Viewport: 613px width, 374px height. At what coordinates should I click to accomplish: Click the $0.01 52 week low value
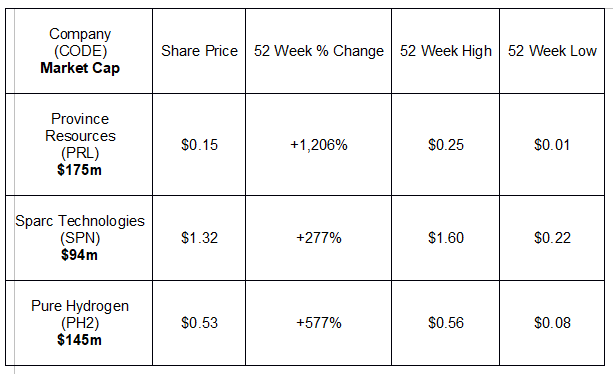point(552,144)
